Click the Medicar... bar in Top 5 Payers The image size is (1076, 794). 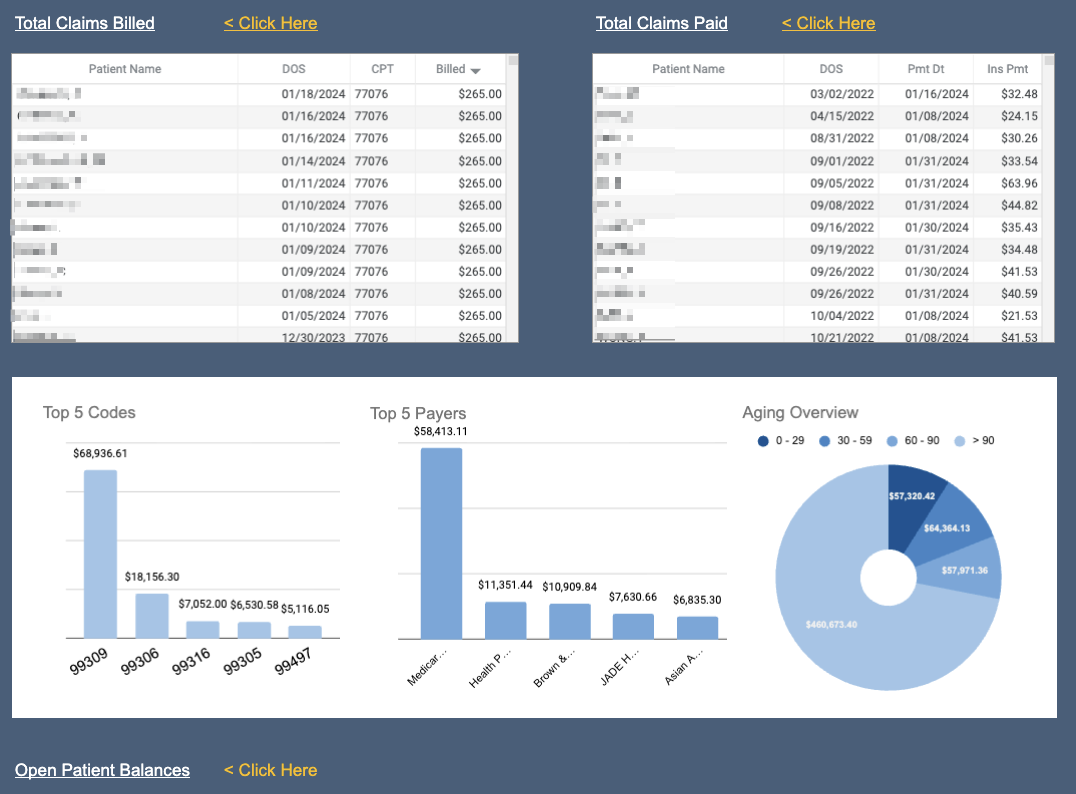[441, 544]
